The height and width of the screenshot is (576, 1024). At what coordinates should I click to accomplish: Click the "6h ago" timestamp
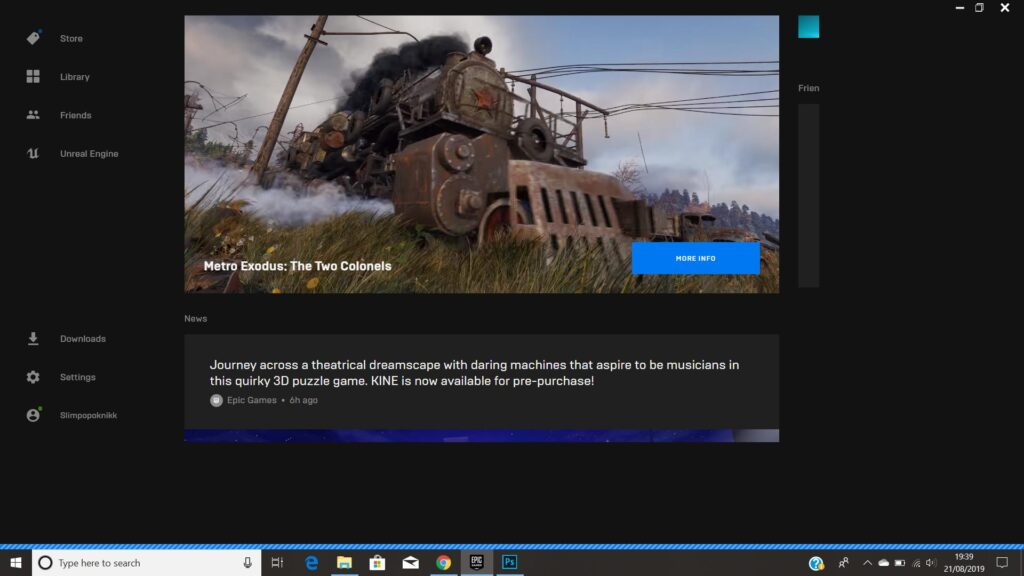point(304,400)
